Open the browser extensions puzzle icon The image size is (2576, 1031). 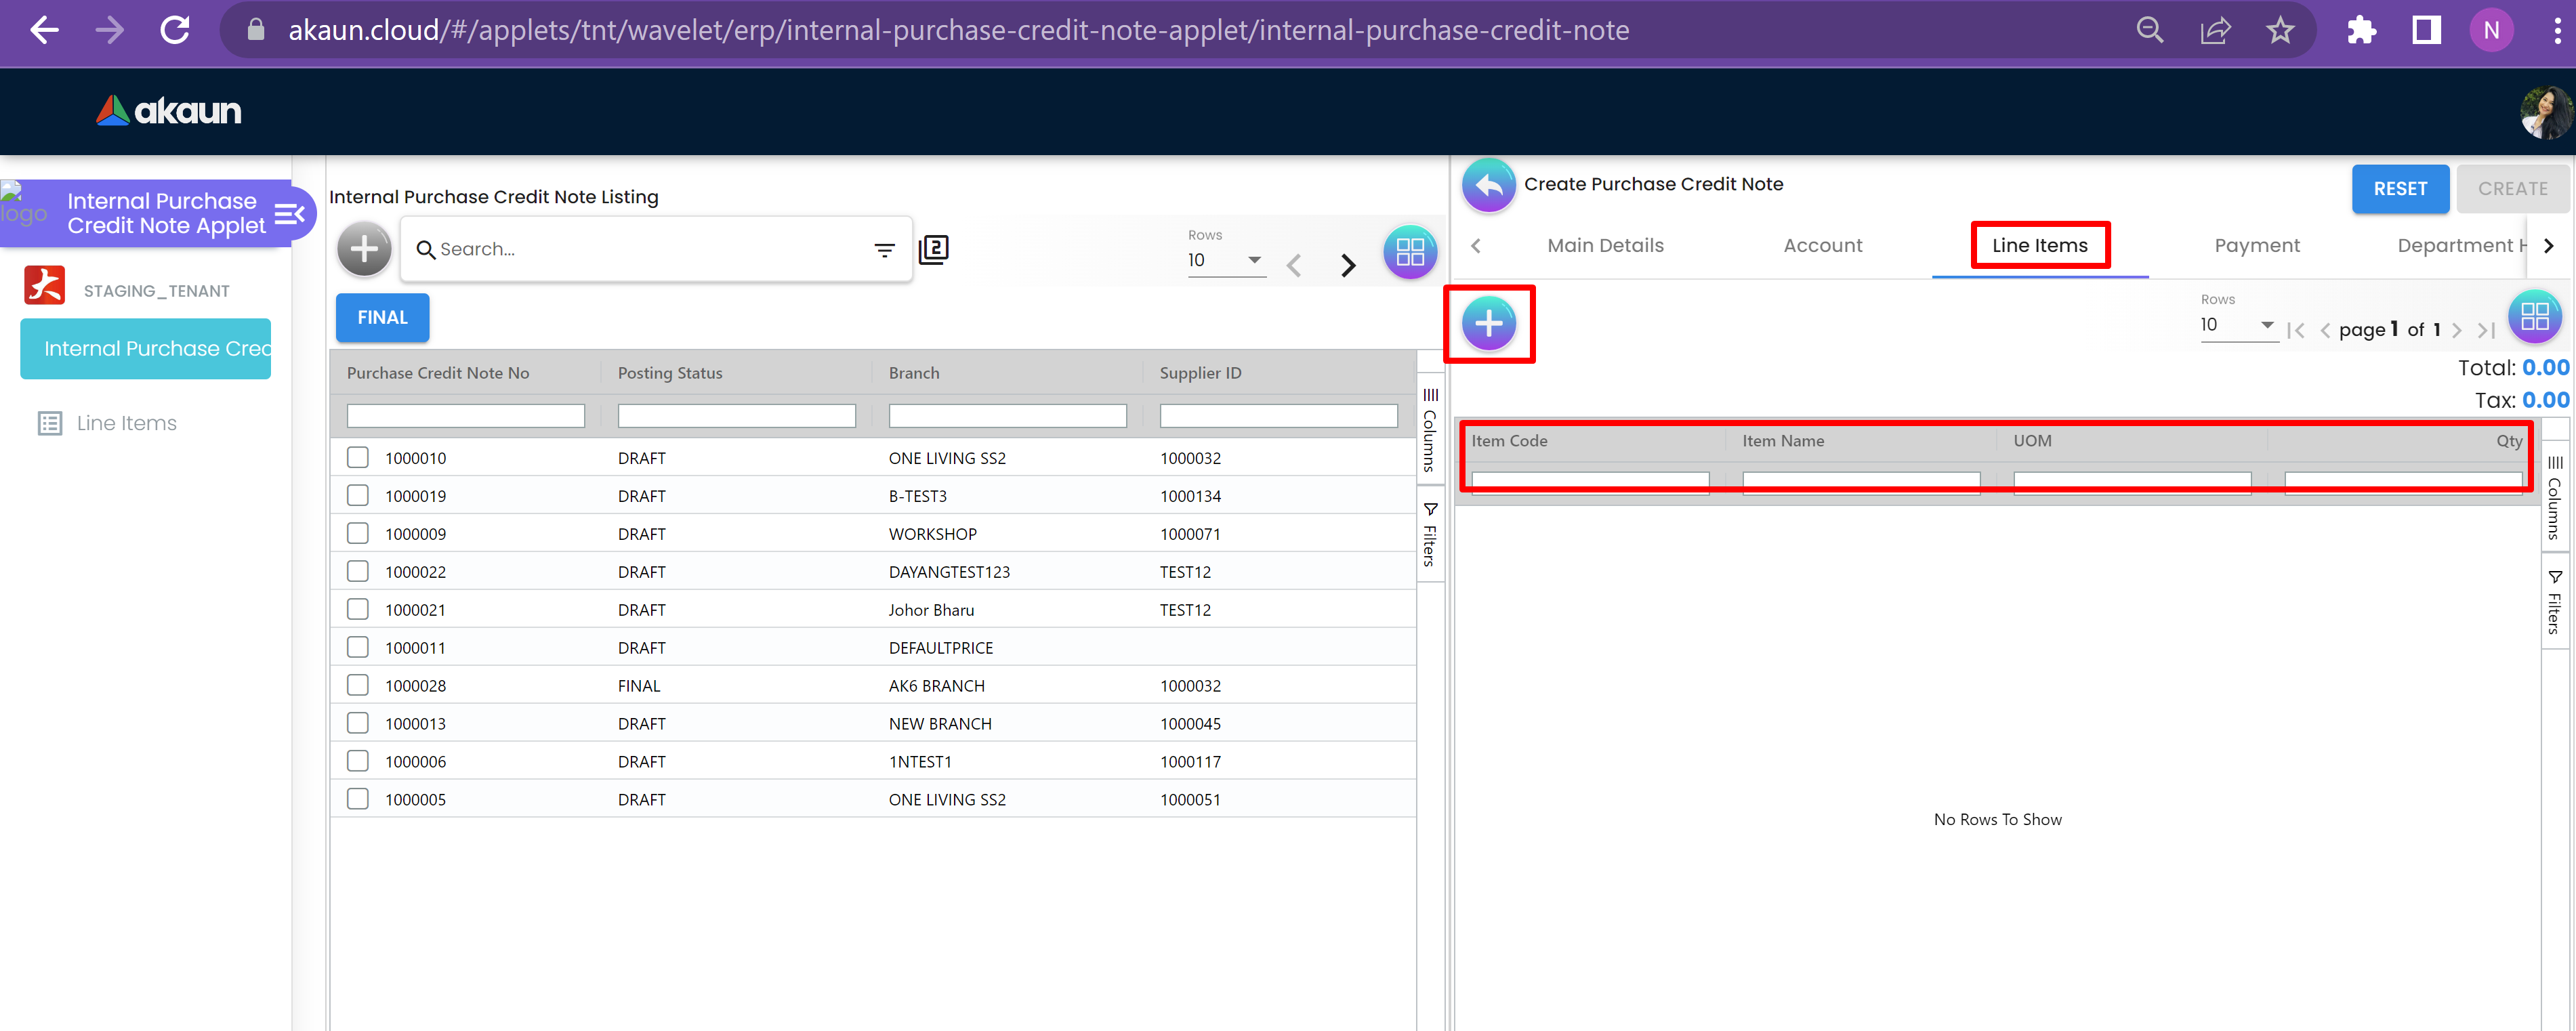2361,31
